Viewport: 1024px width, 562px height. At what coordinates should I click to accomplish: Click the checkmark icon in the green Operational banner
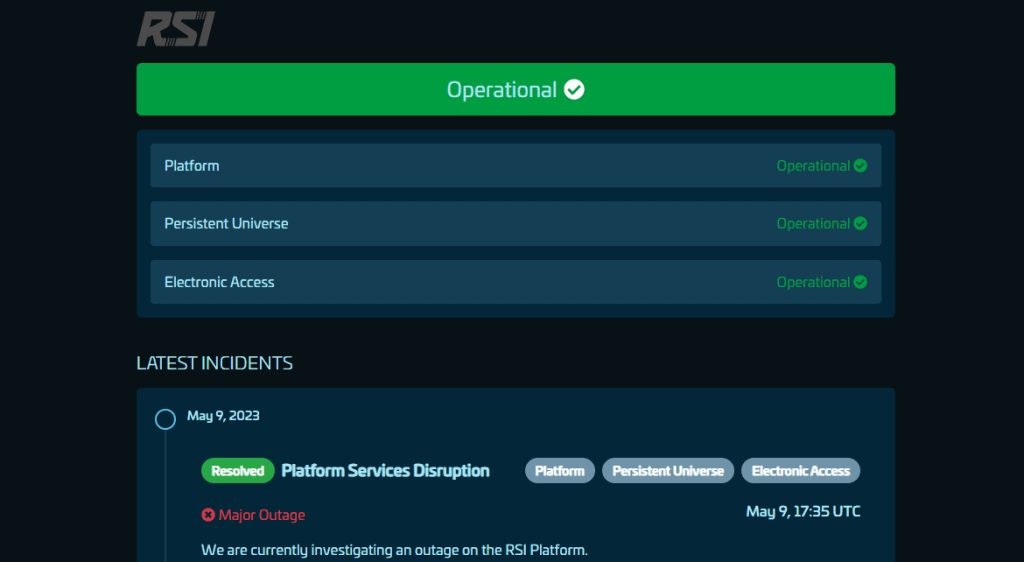pyautogui.click(x=574, y=90)
